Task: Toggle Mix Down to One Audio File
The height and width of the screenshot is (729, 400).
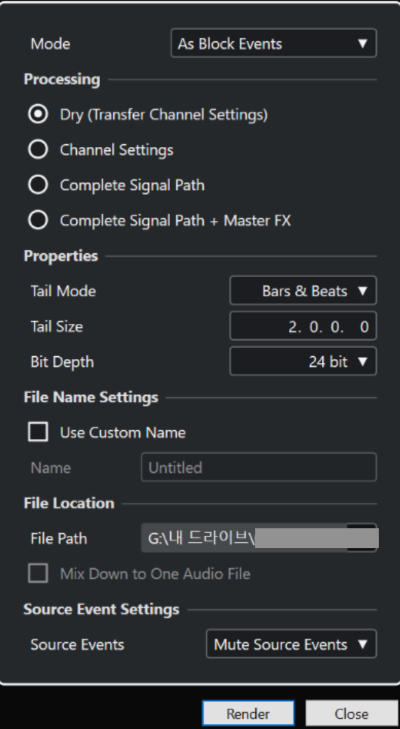Action: pyautogui.click(x=38, y=573)
